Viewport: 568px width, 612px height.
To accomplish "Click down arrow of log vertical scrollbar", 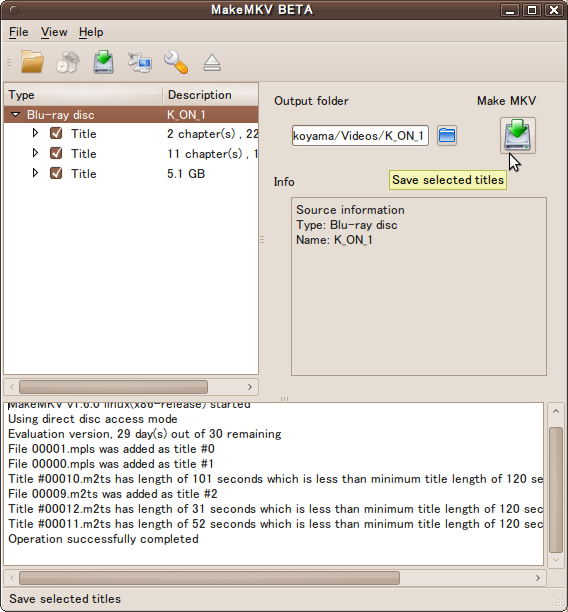I will (556, 560).
